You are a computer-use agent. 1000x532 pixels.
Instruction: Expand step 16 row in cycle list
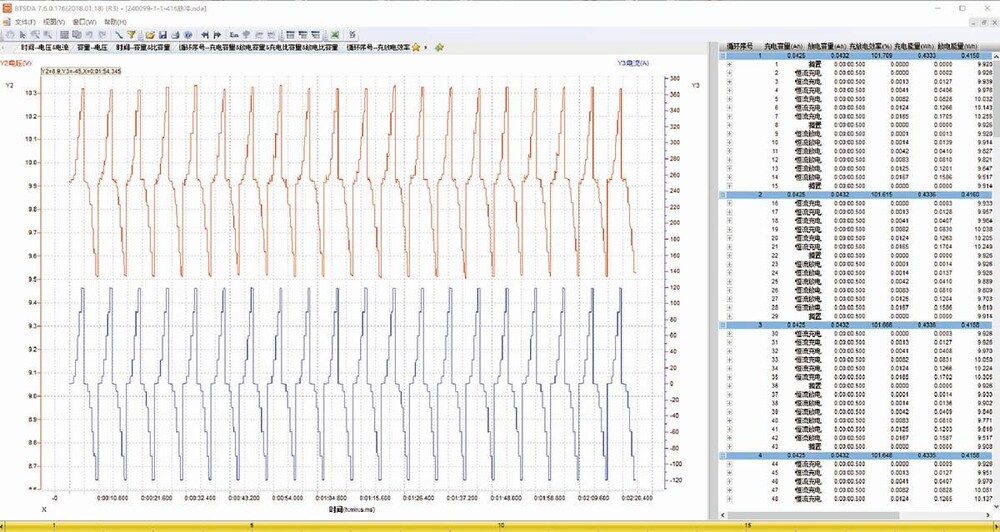coord(729,202)
